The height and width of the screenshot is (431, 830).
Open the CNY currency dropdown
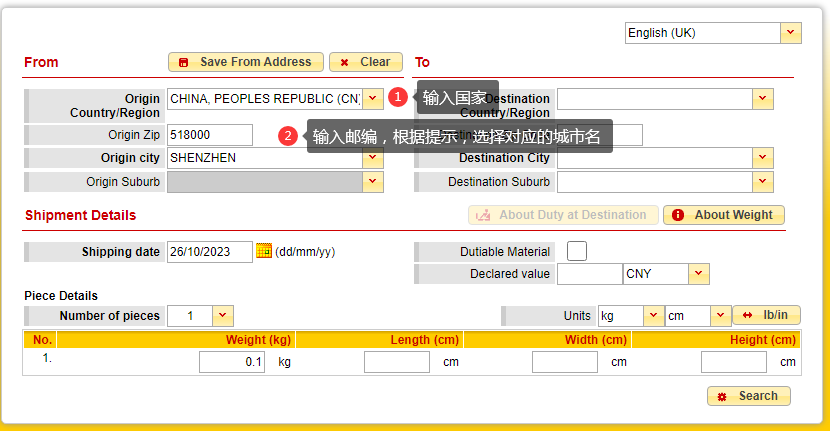[x=698, y=273]
